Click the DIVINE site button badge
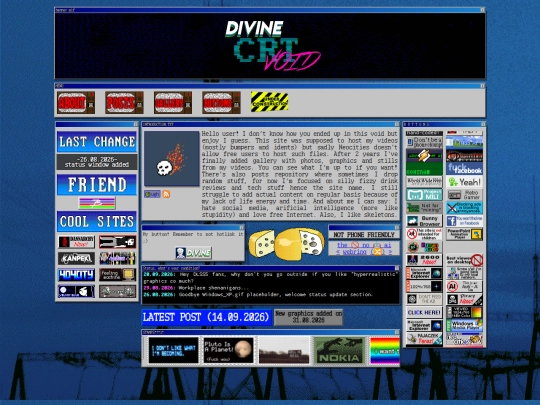Viewport: 540px width, 405px height. 193,253
